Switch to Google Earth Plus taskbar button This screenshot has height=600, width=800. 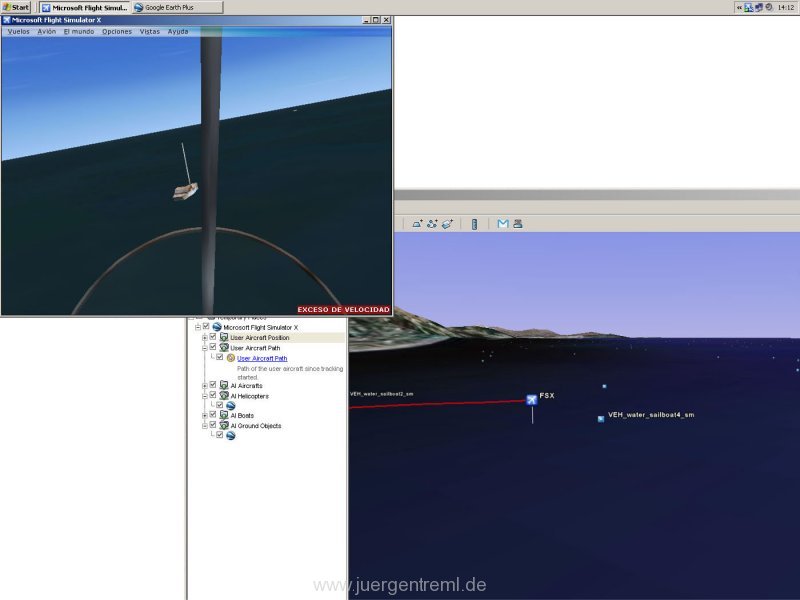coord(178,7)
